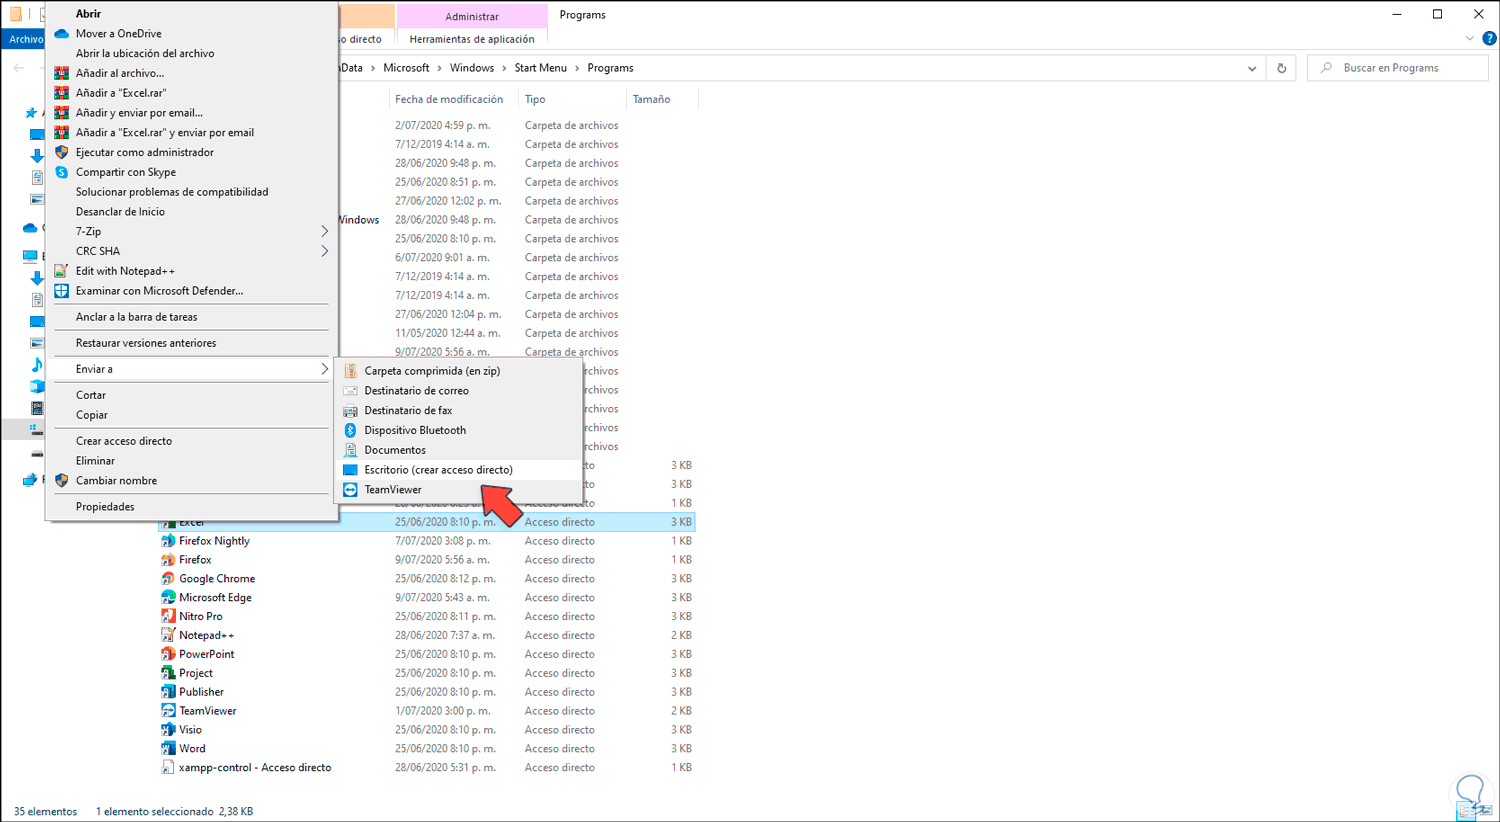
Task: Expand the ribbon with the chevron
Action: [x=1469, y=39]
